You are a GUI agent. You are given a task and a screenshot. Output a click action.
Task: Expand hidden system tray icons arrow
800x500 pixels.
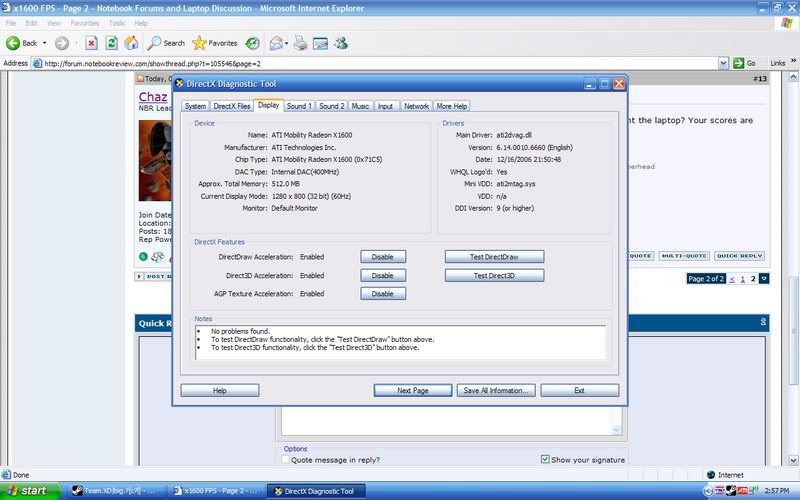[708, 491]
